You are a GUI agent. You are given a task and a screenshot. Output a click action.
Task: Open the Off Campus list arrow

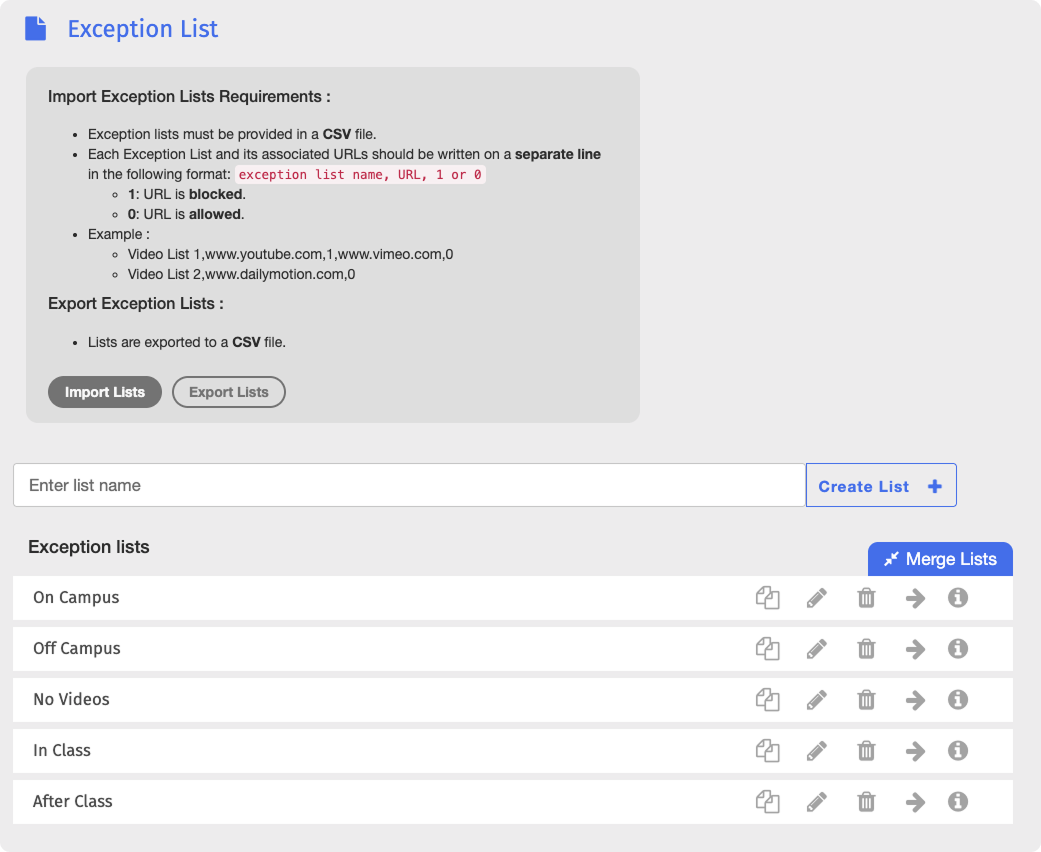[x=916, y=649]
